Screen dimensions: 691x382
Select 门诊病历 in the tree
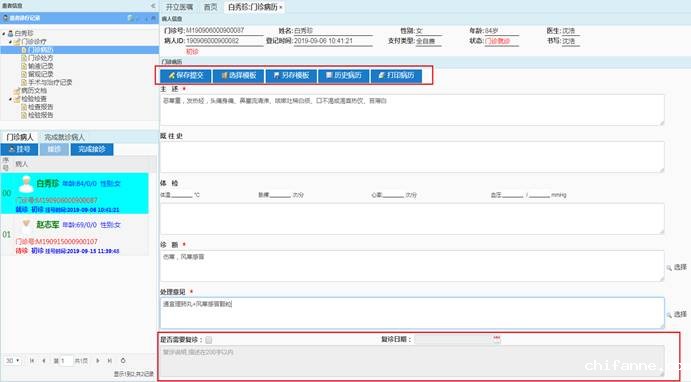coord(40,50)
